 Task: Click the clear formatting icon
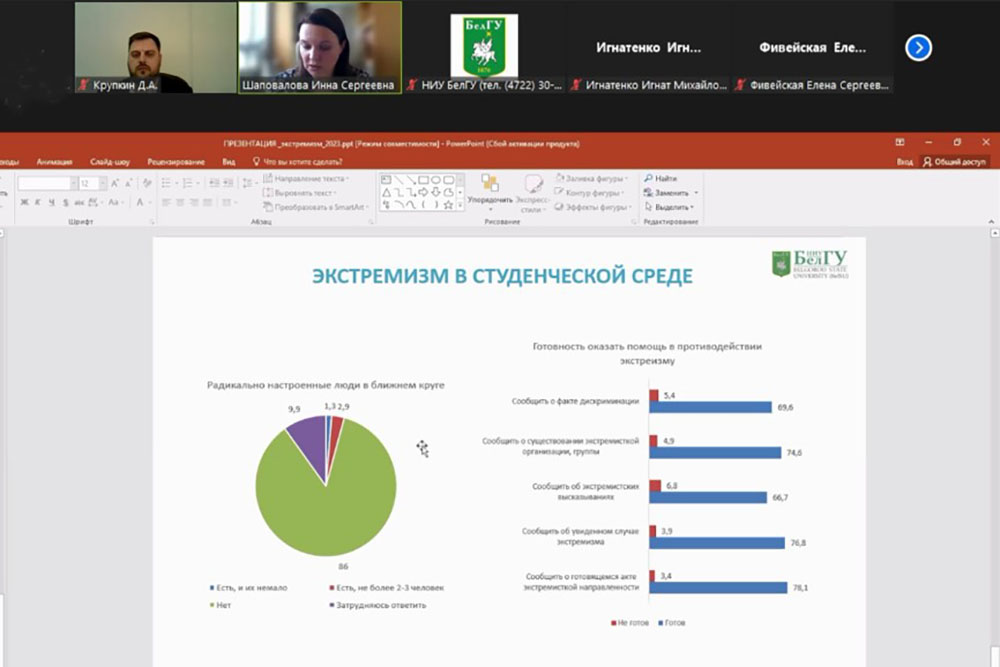(x=145, y=184)
